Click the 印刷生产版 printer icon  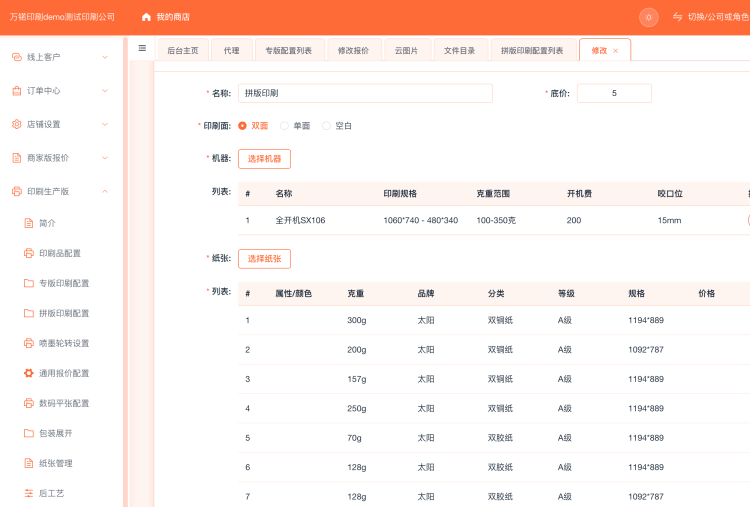tap(17, 191)
